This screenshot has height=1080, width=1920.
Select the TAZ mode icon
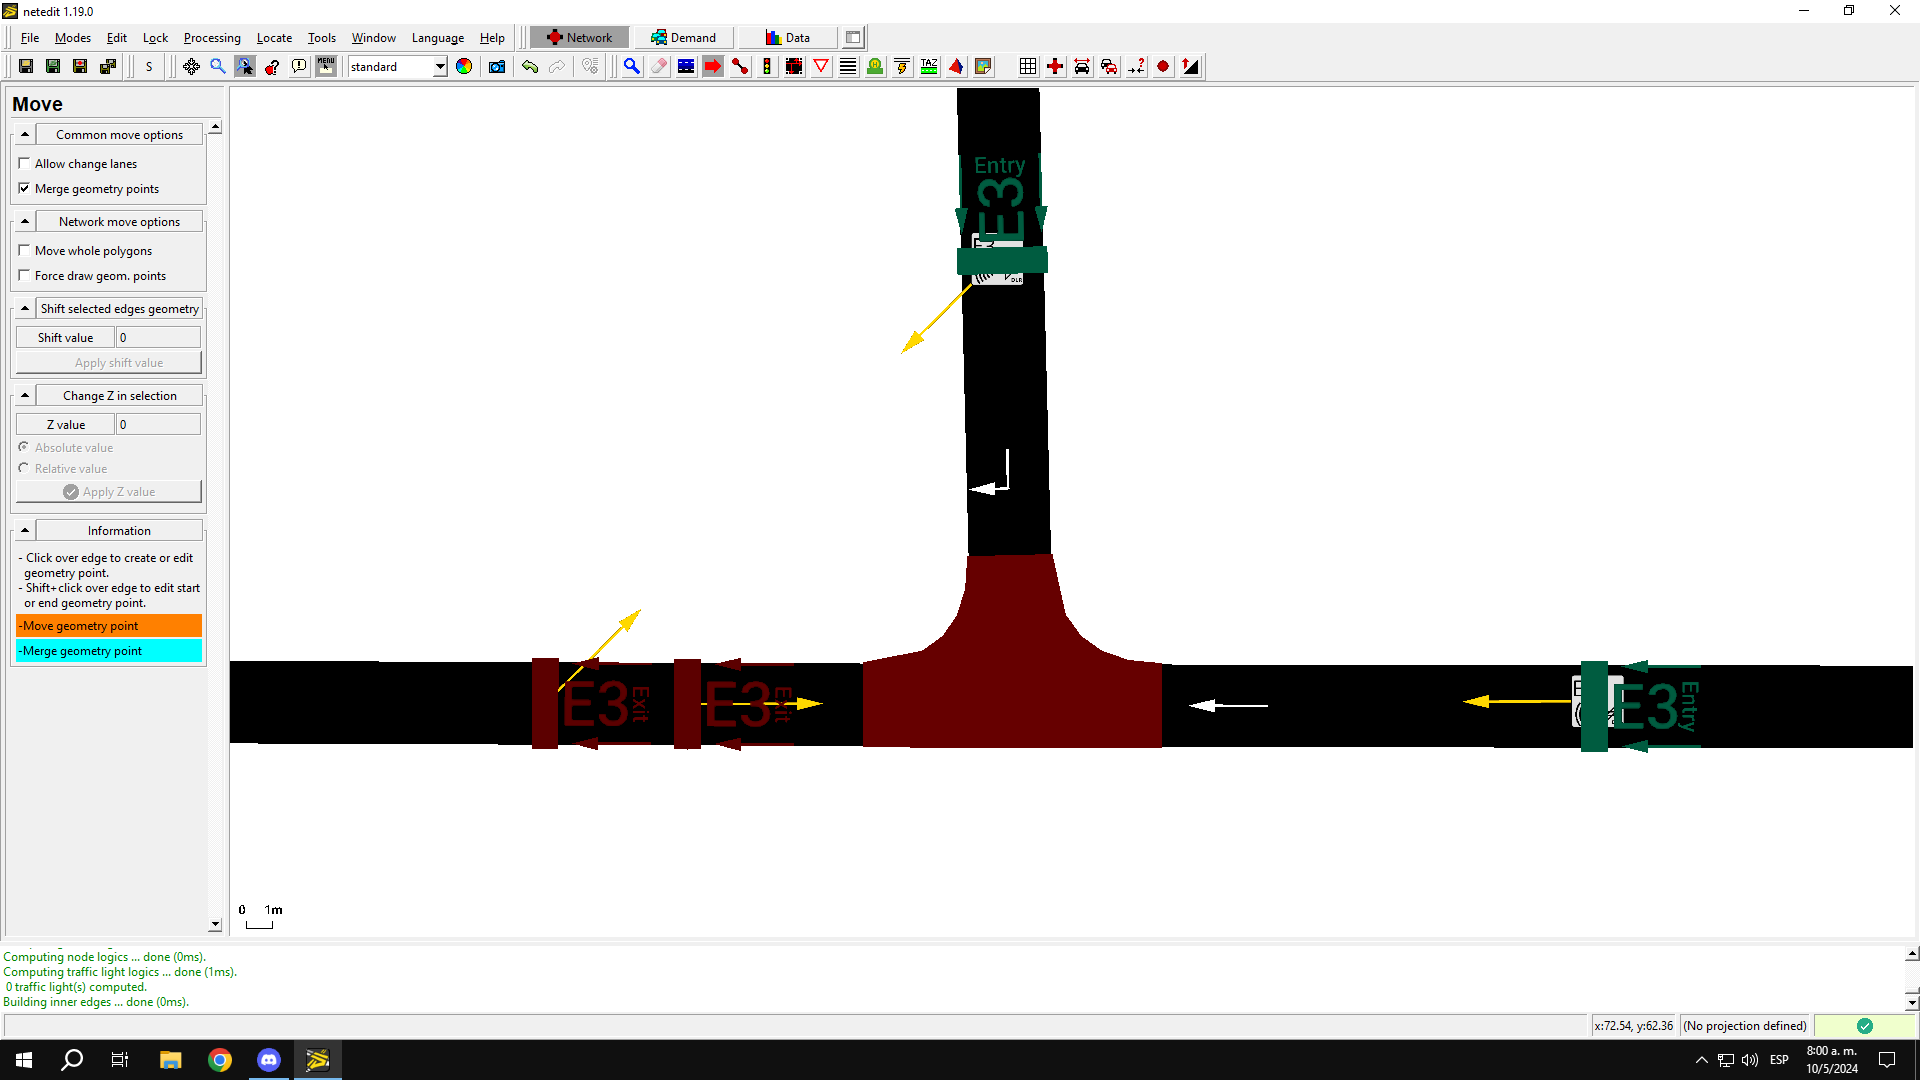tap(929, 66)
